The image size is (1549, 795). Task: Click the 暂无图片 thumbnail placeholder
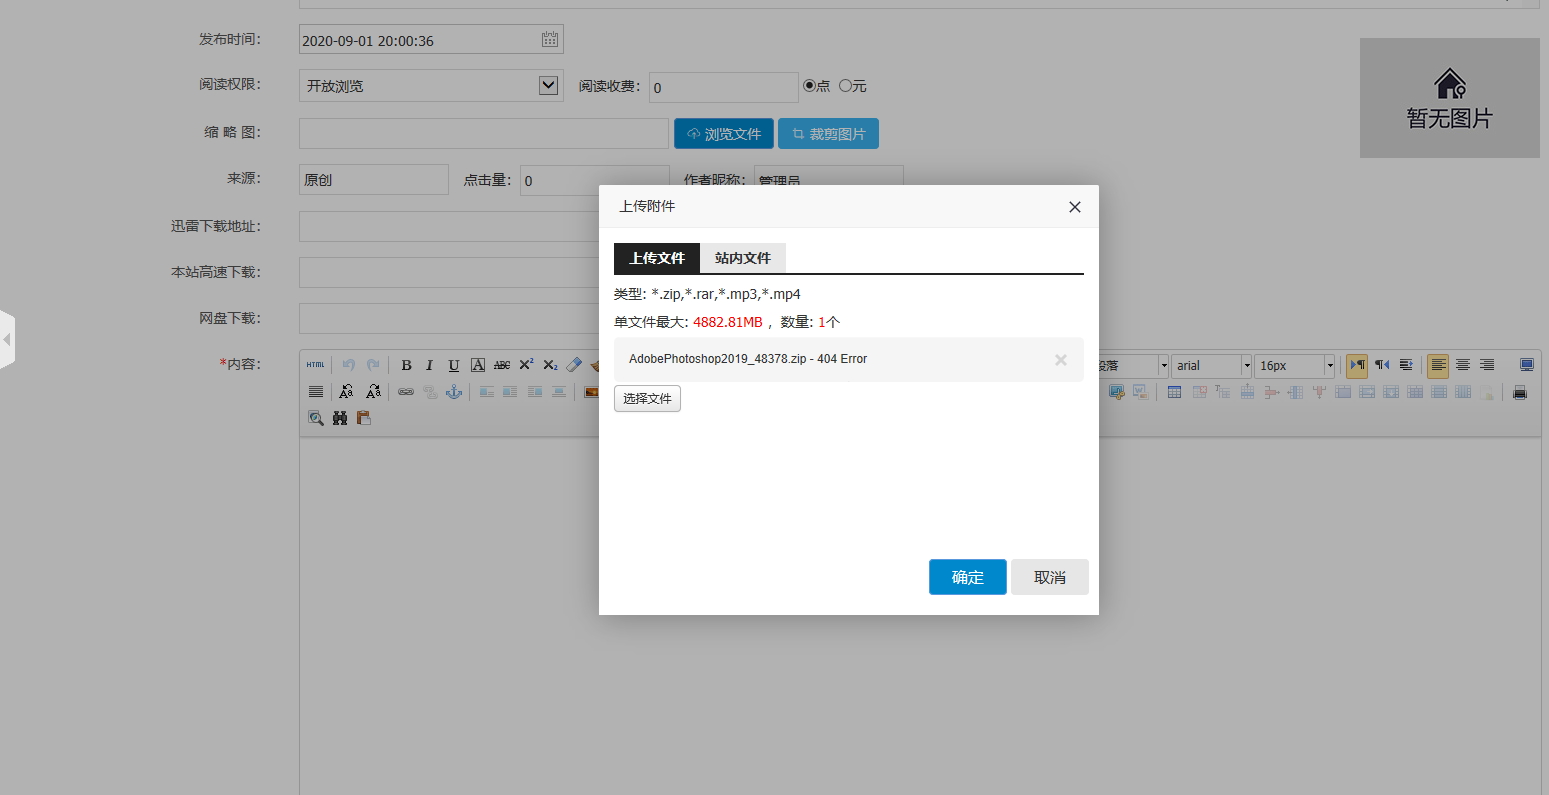pyautogui.click(x=1450, y=98)
